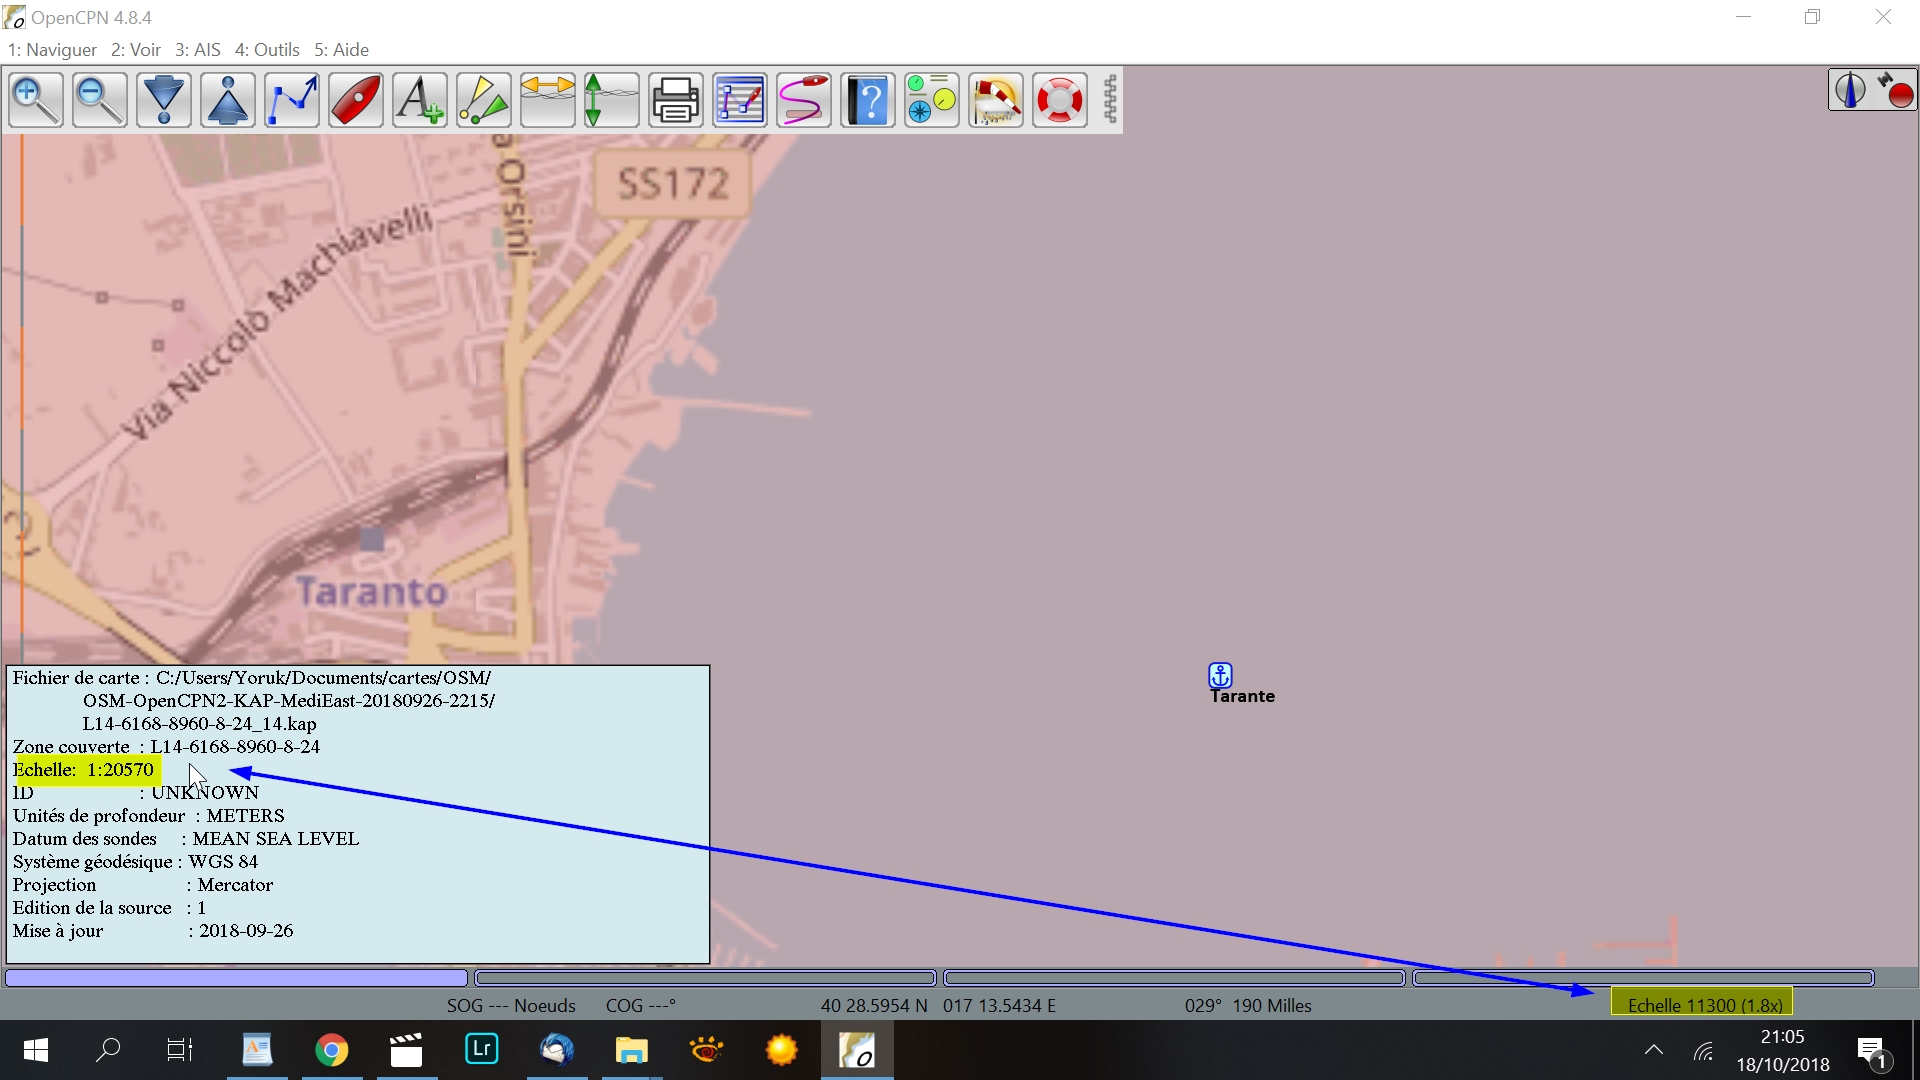The image size is (1920, 1080).
Task: Open Route and Mark Manager
Action: (x=740, y=100)
